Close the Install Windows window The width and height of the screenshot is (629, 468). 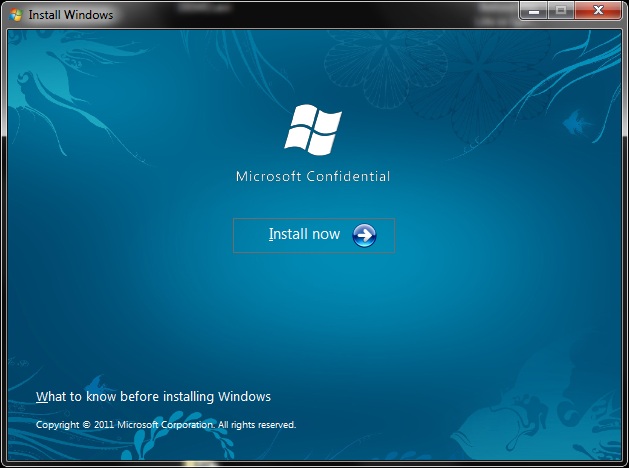coord(598,11)
